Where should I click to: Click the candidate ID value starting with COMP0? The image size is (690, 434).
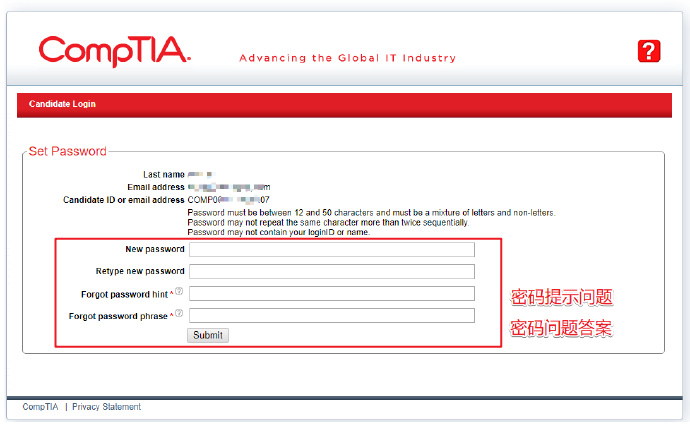pos(228,200)
